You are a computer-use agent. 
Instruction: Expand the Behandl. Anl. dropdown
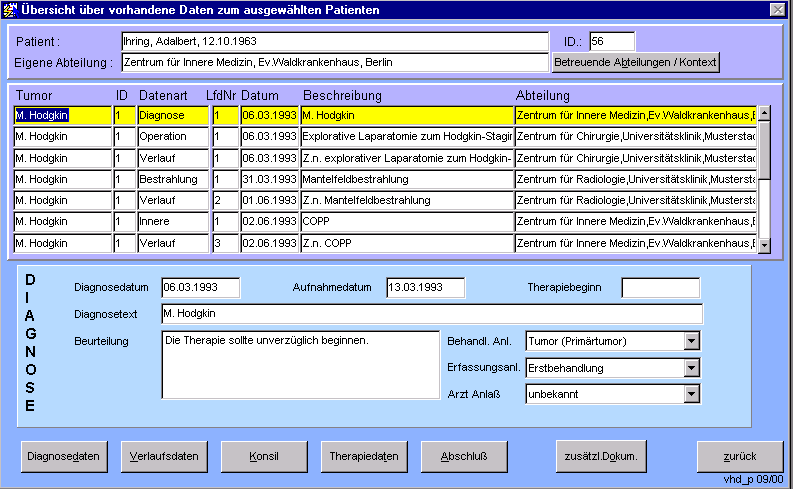[691, 342]
